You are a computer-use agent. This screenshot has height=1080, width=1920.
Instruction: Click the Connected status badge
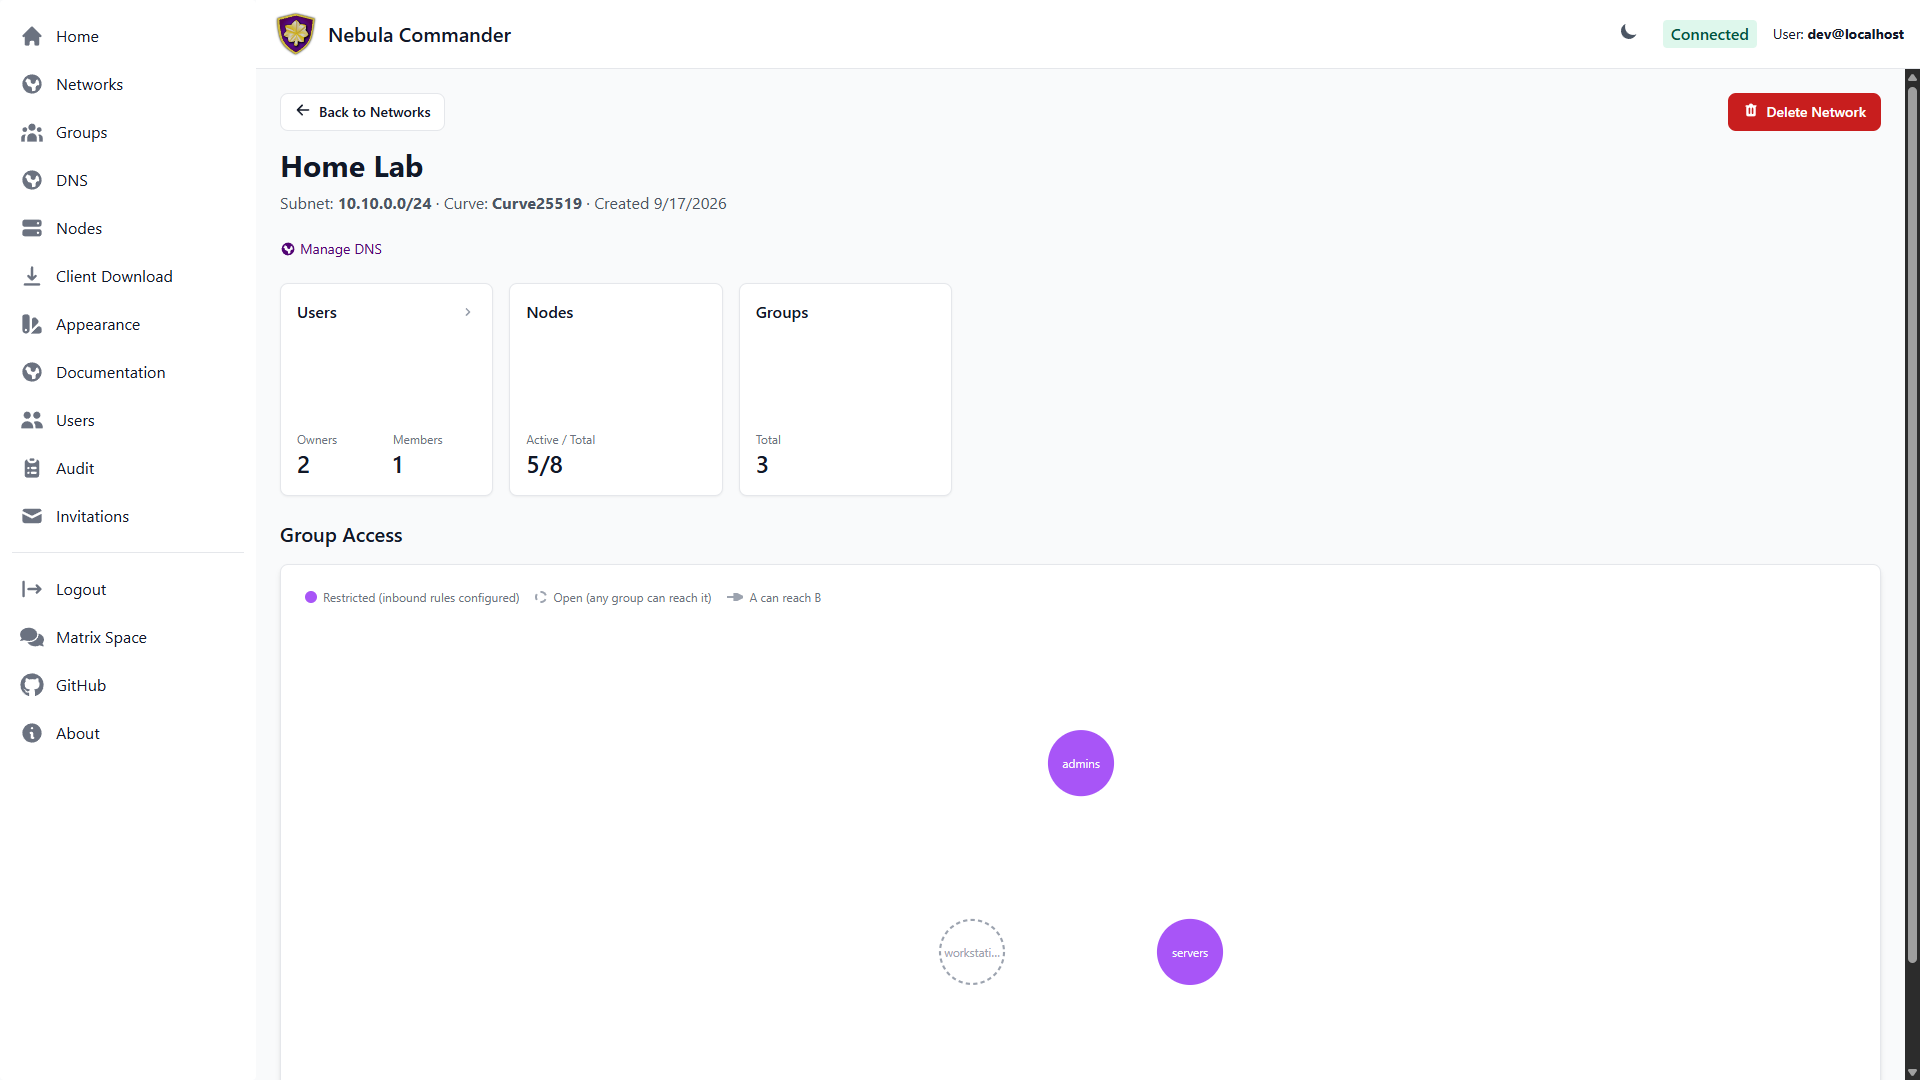click(x=1709, y=34)
